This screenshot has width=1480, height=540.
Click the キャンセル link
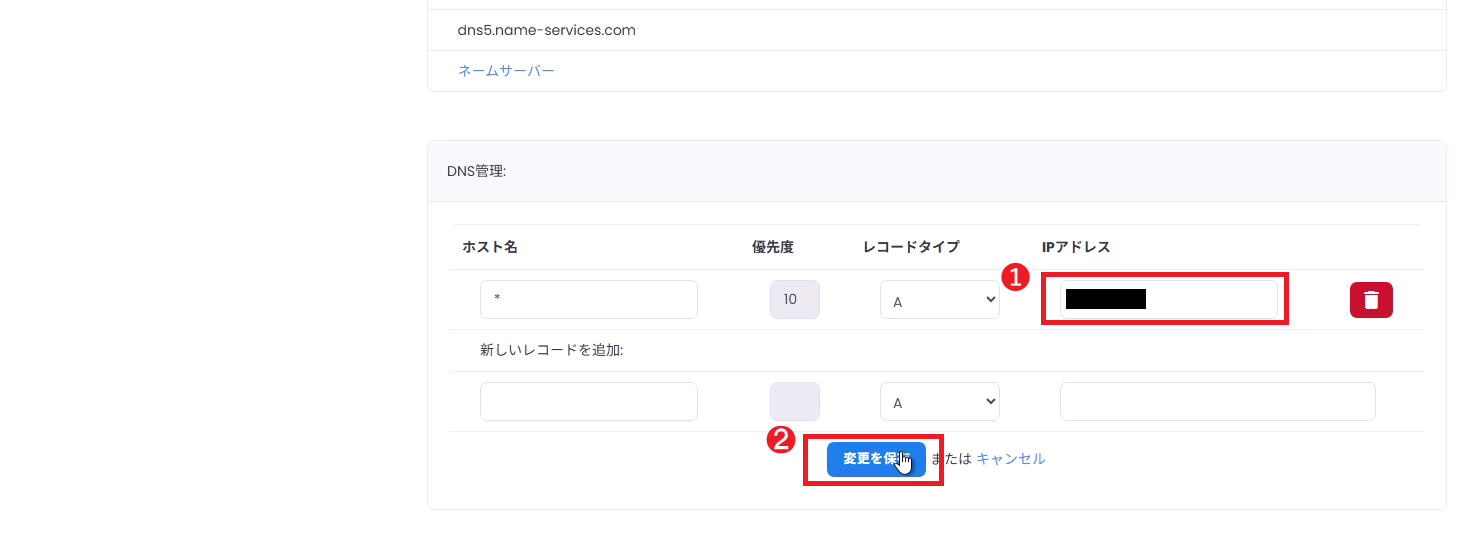(1010, 459)
